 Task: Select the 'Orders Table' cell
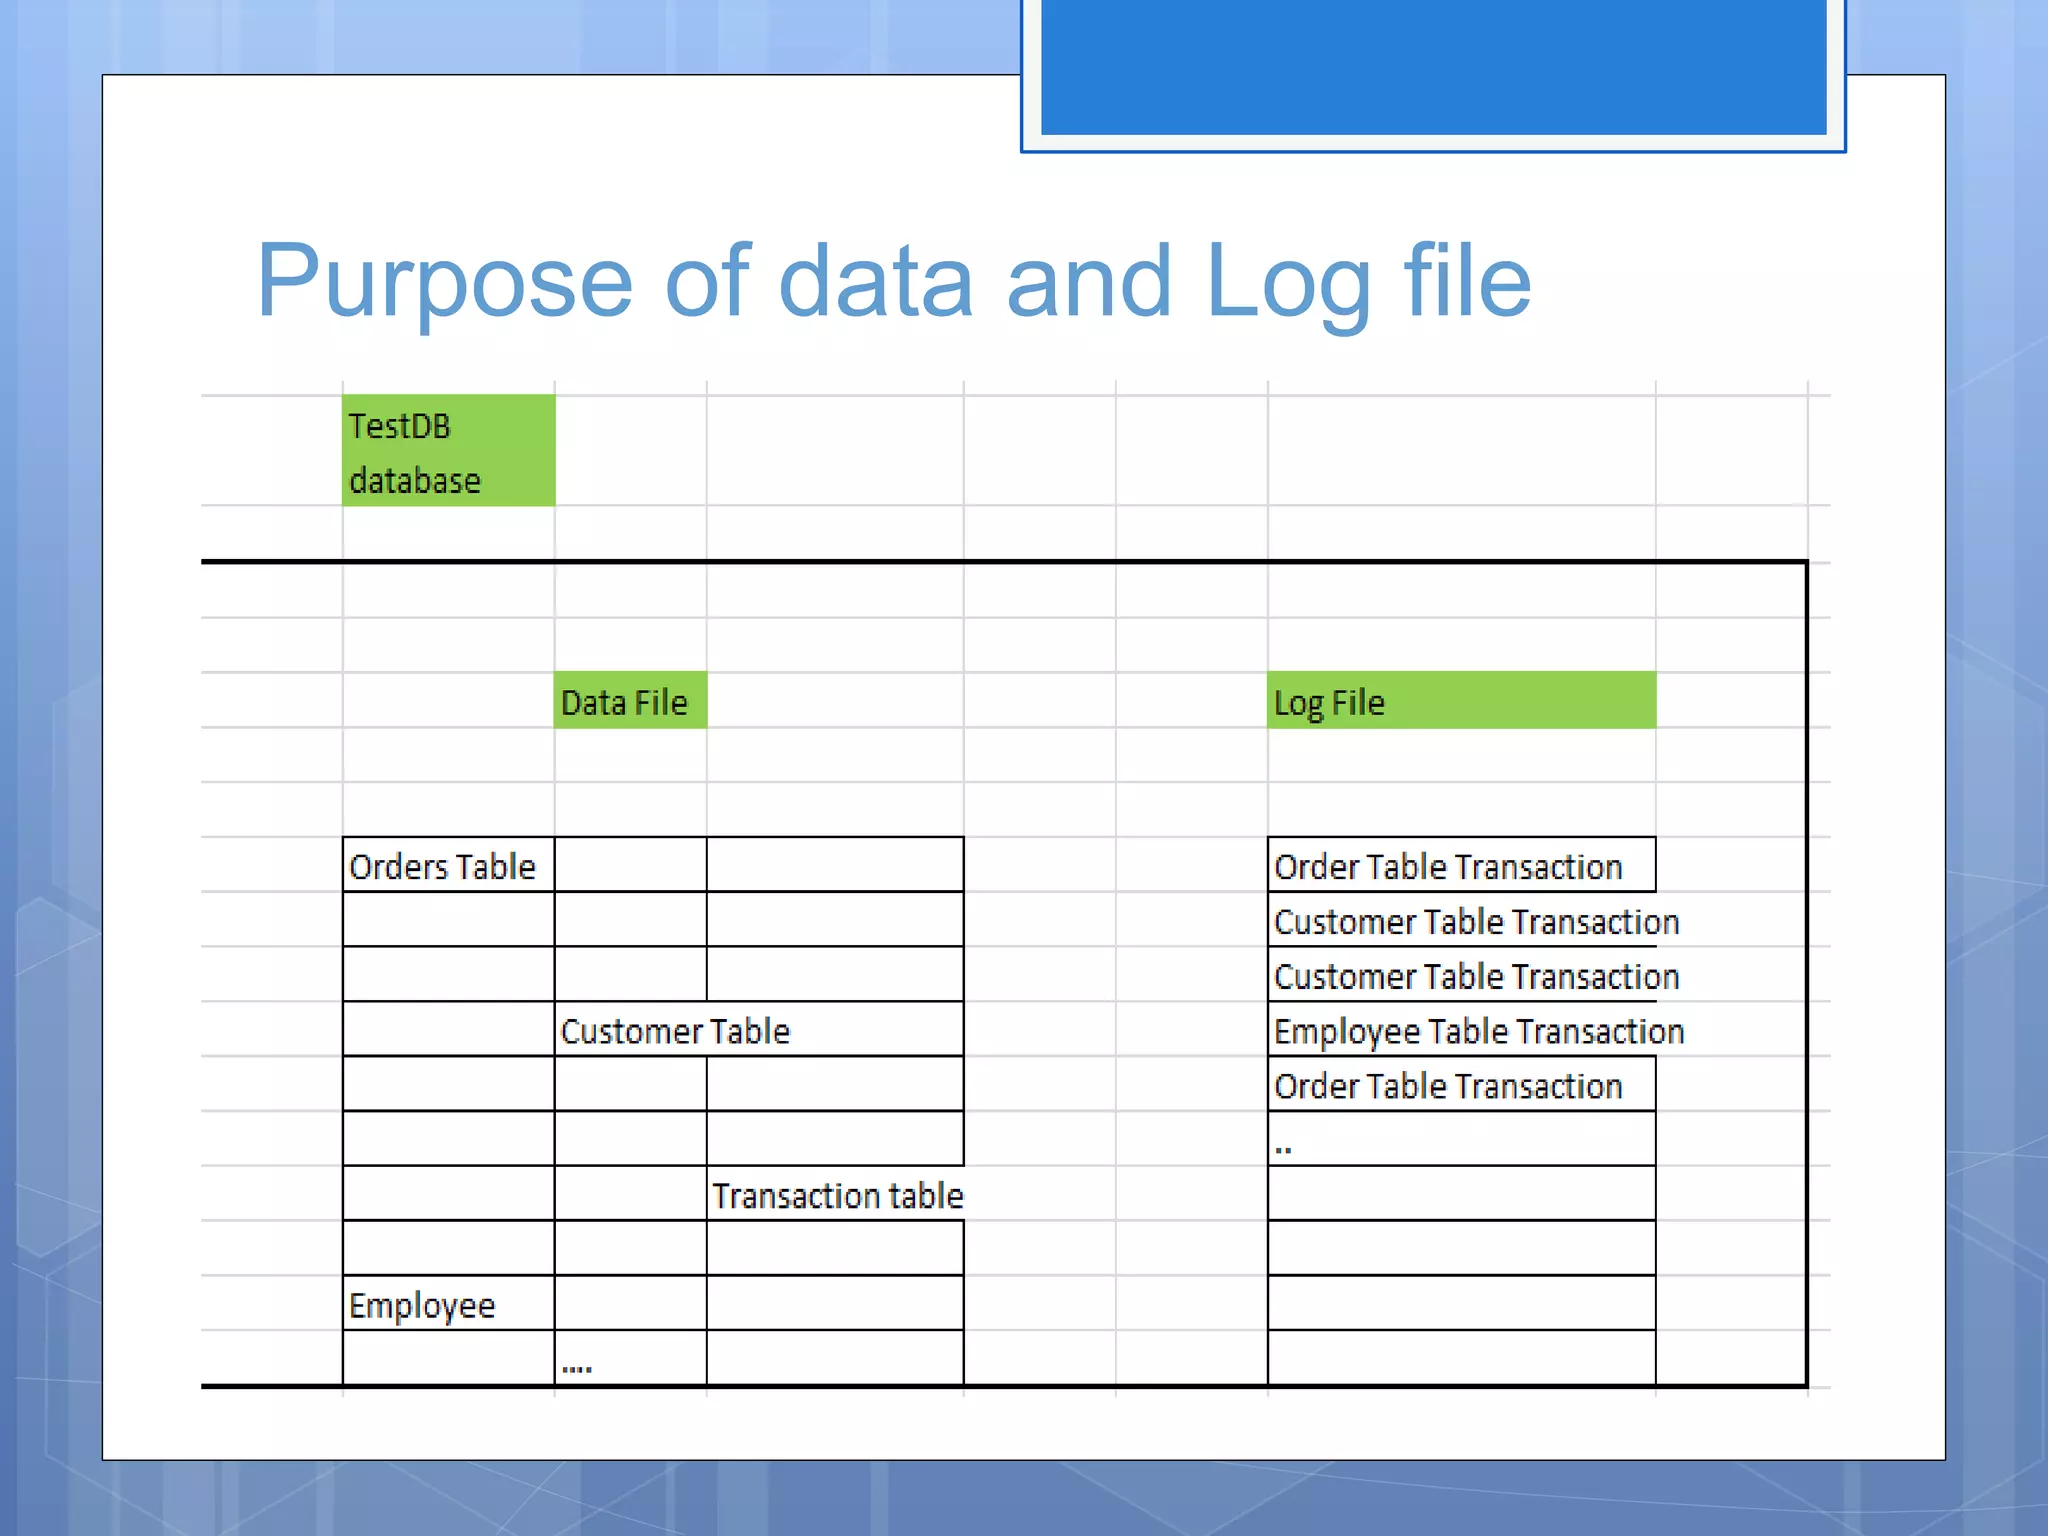[x=449, y=865]
